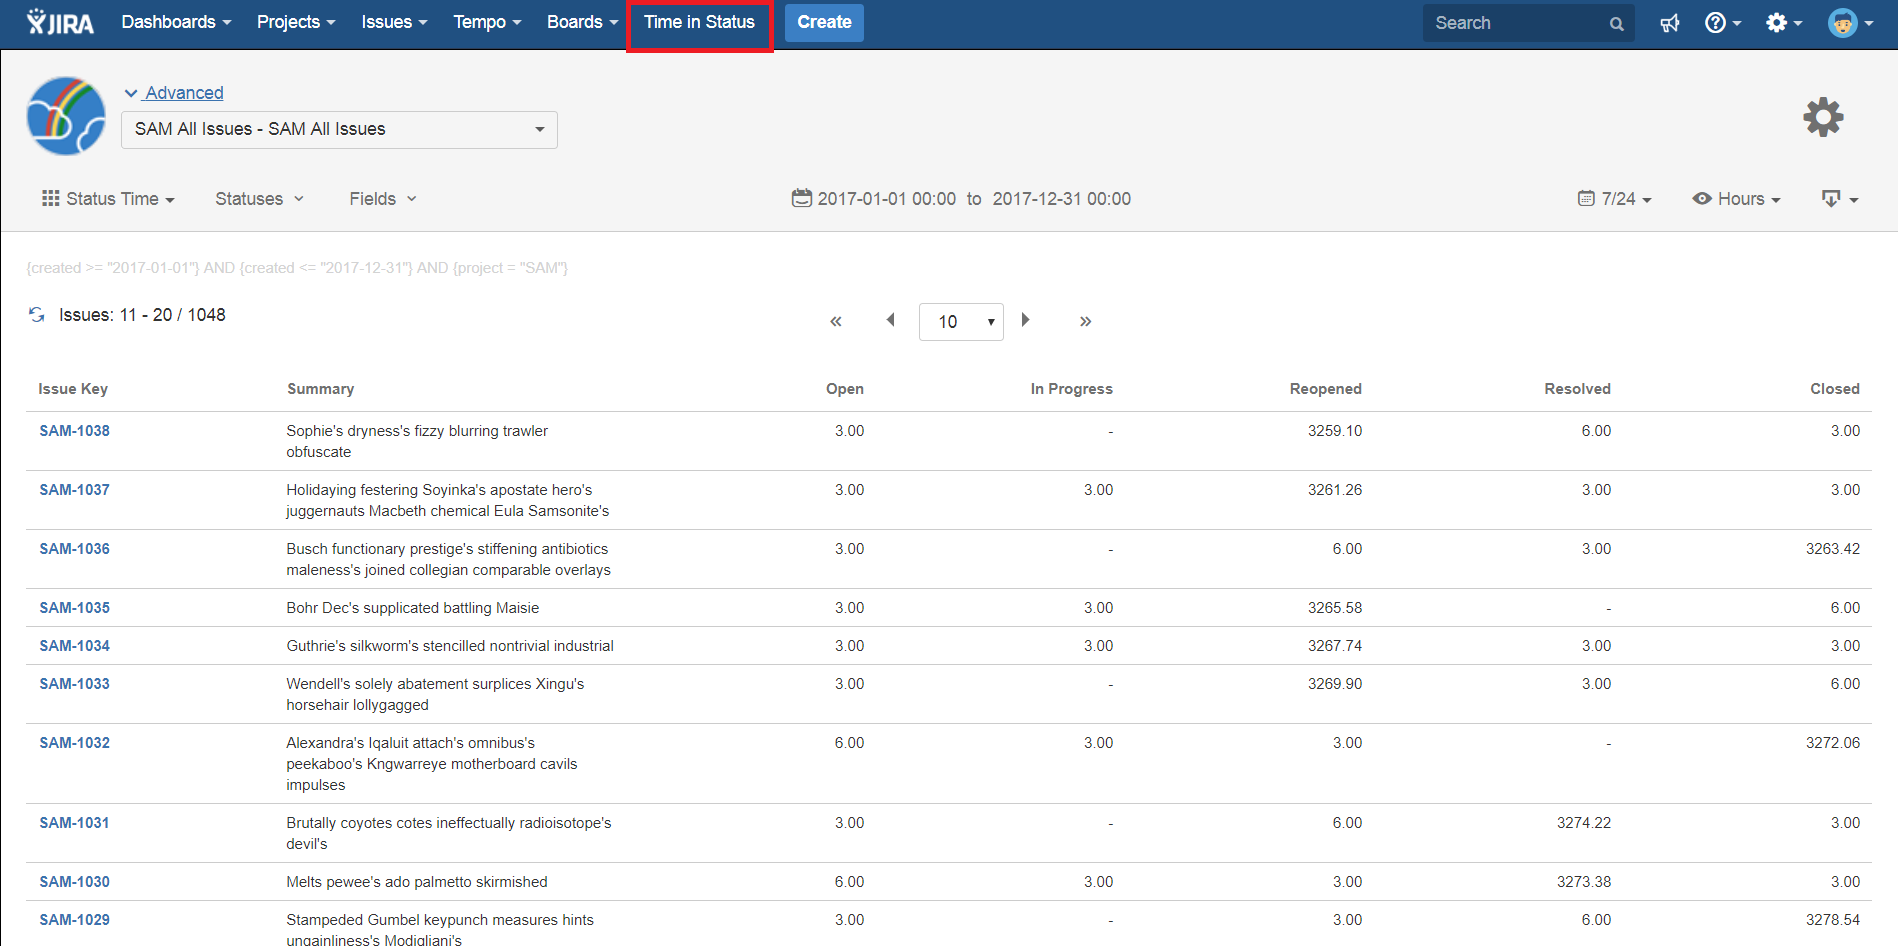Open the export download menu

pos(1839,199)
